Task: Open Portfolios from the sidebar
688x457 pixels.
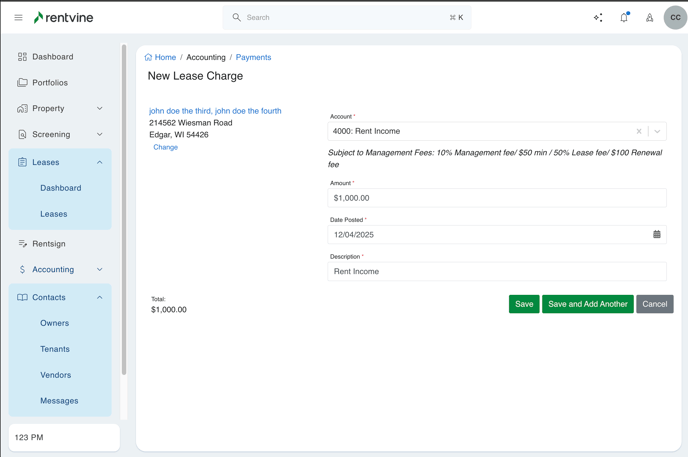Action: 49,83
